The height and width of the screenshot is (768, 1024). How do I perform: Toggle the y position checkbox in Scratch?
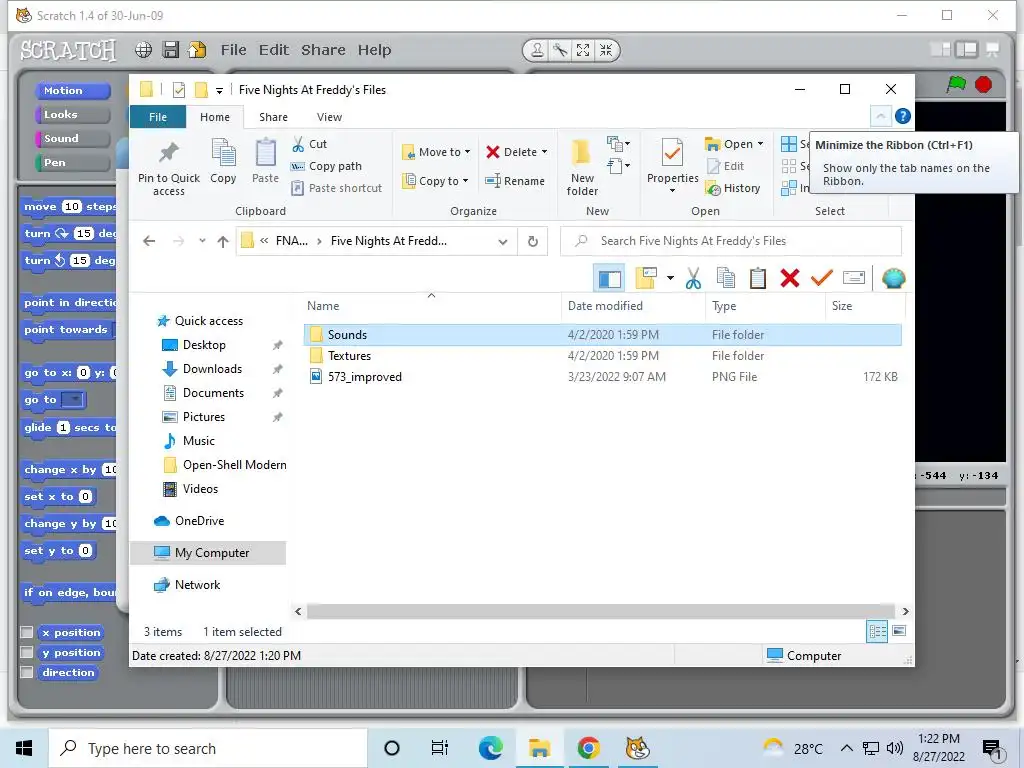click(27, 652)
